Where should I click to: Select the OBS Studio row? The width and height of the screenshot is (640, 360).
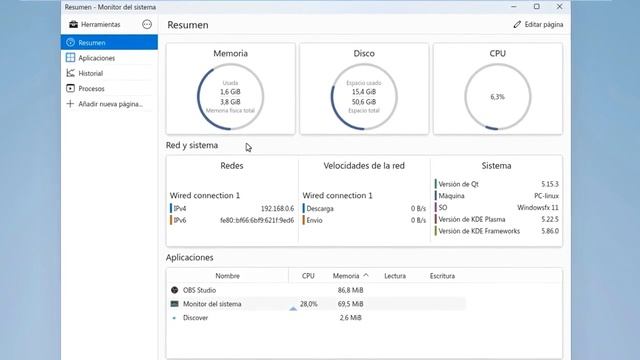(x=316, y=290)
